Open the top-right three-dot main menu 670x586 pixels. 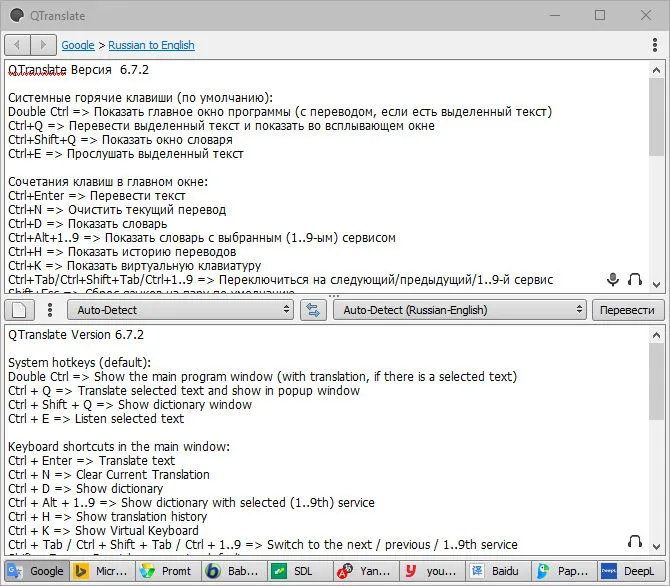click(x=655, y=45)
